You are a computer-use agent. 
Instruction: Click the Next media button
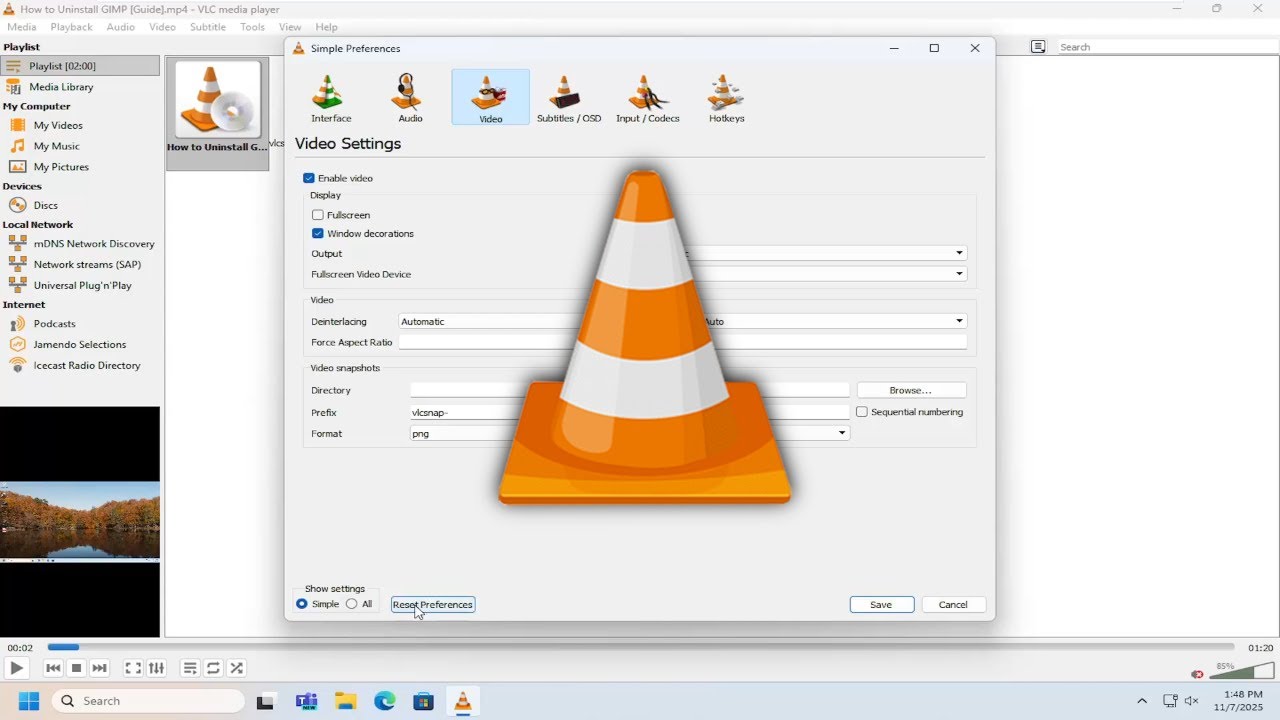(99, 668)
